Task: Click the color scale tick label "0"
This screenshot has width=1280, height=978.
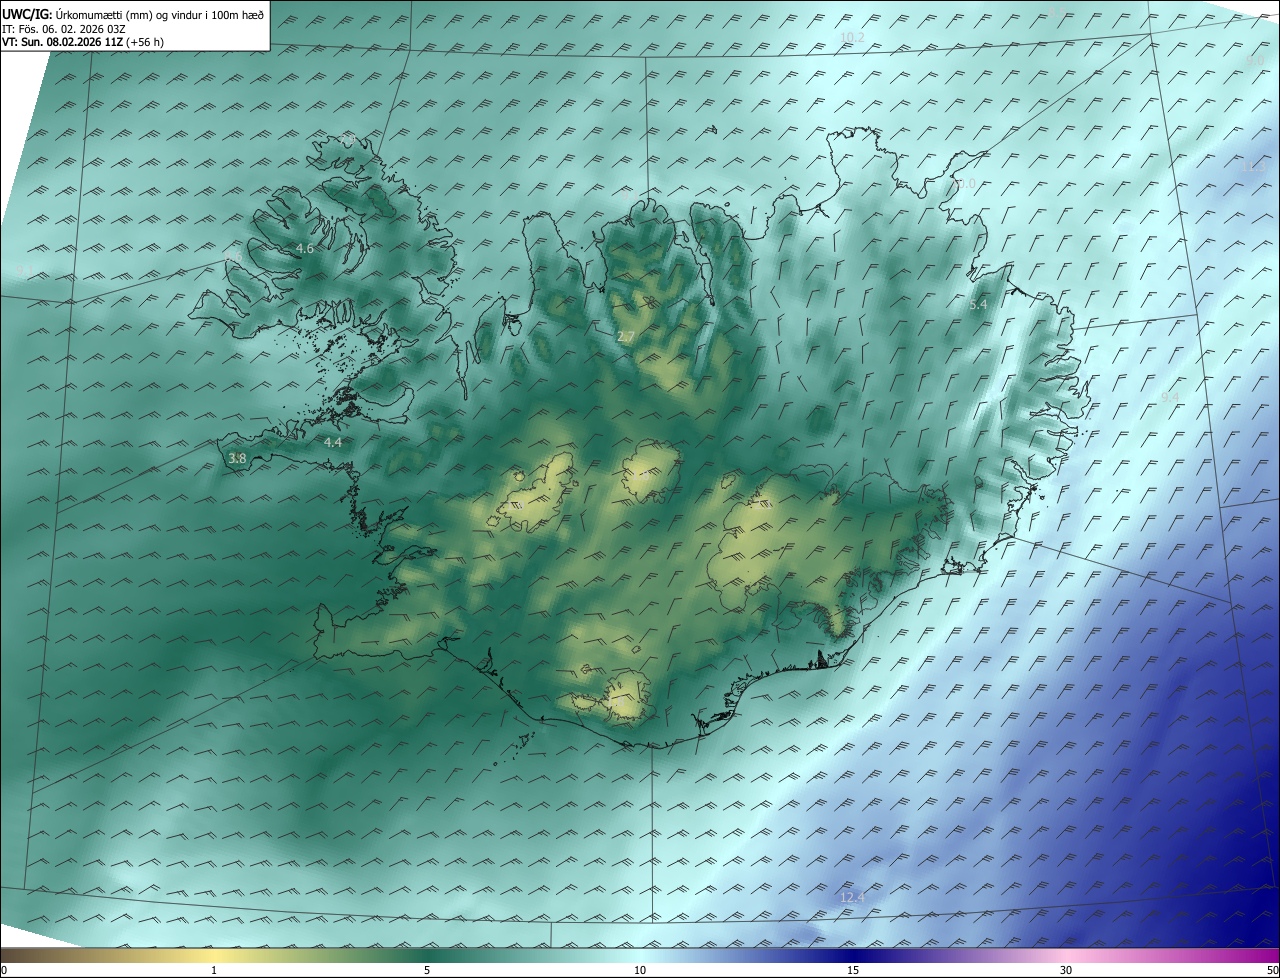Action: pyautogui.click(x=5, y=970)
